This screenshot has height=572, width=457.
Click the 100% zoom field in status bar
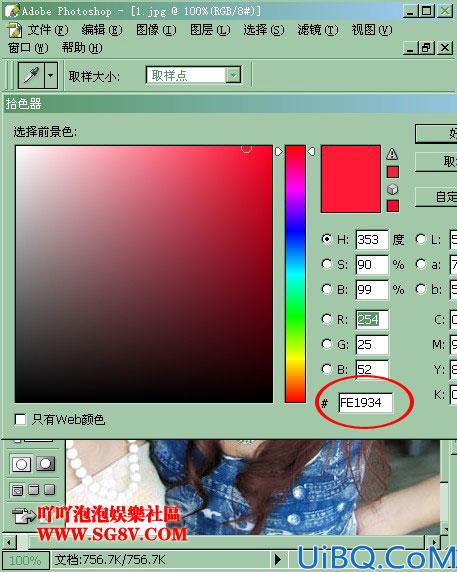click(26, 560)
